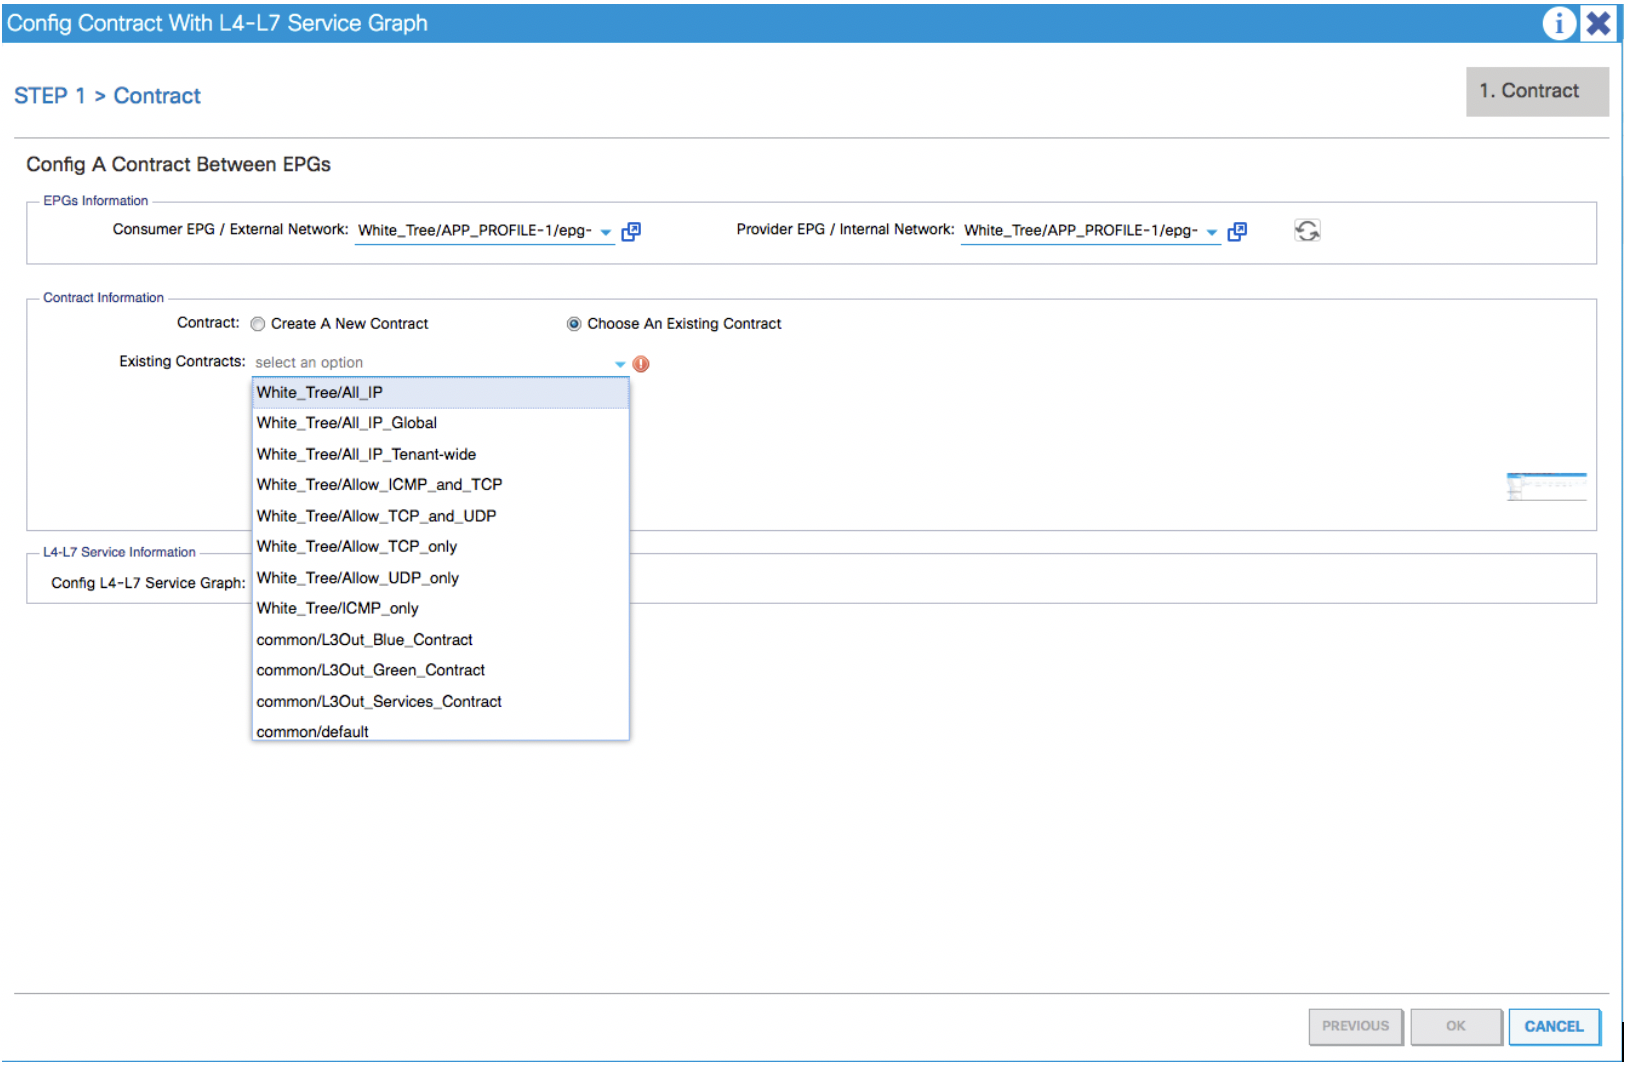Open Provider EPG details popup icon

coord(1237,232)
